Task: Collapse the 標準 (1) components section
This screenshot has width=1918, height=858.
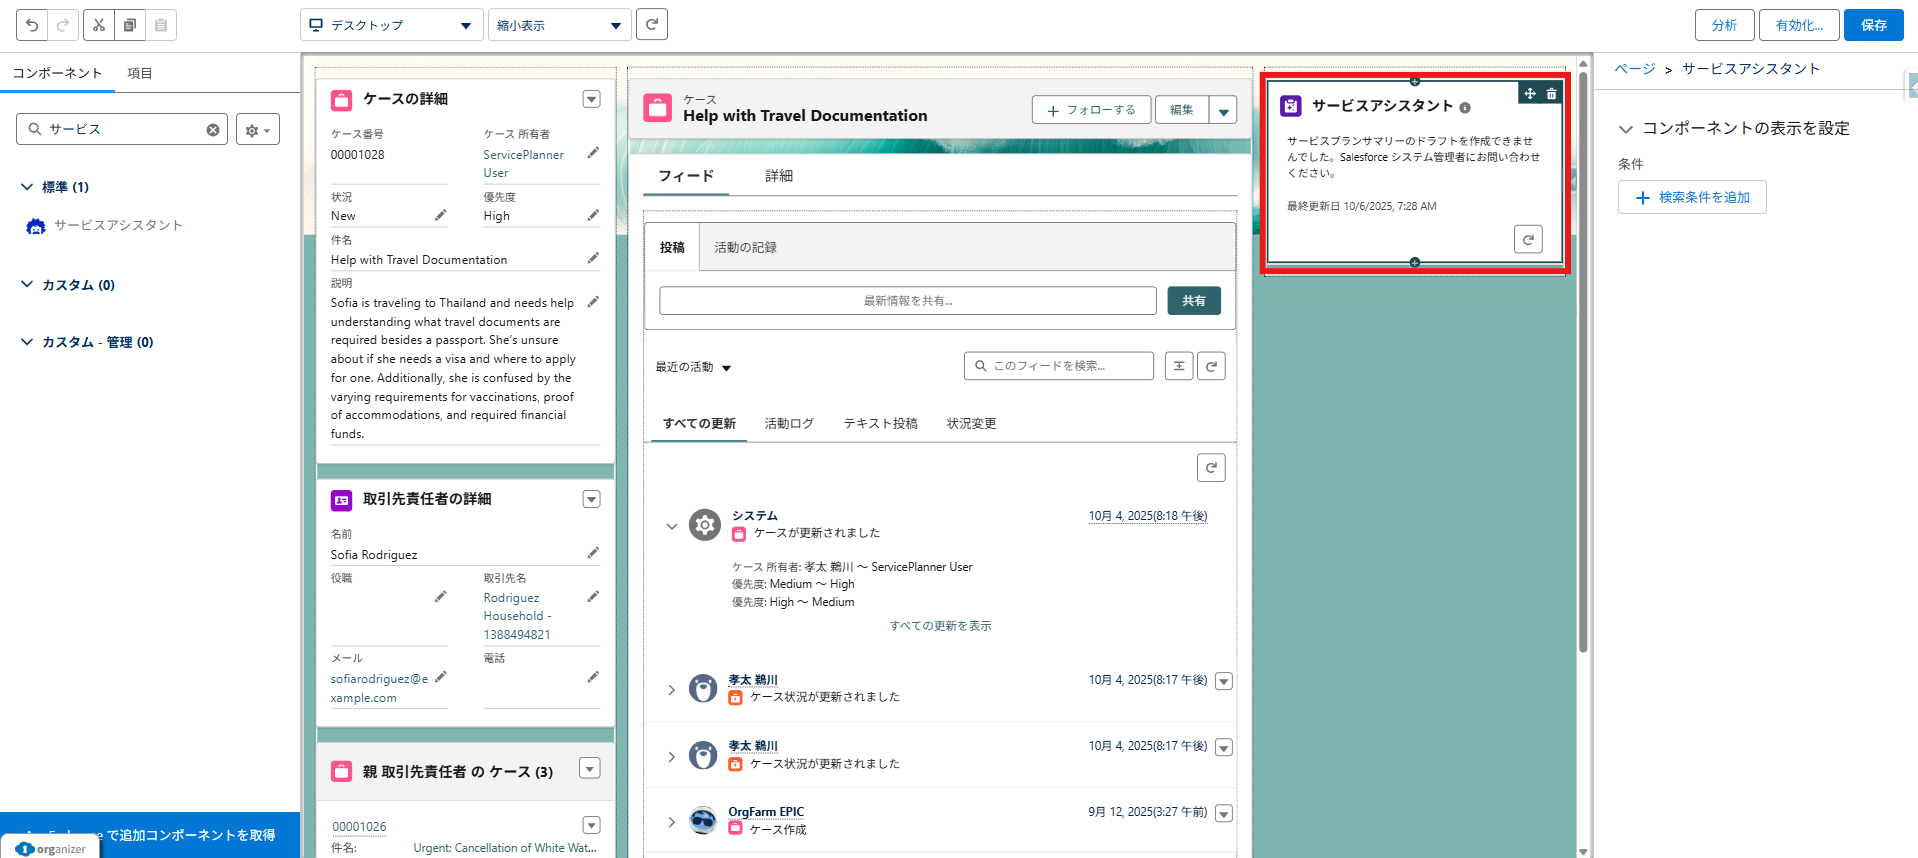Action: tap(27, 187)
